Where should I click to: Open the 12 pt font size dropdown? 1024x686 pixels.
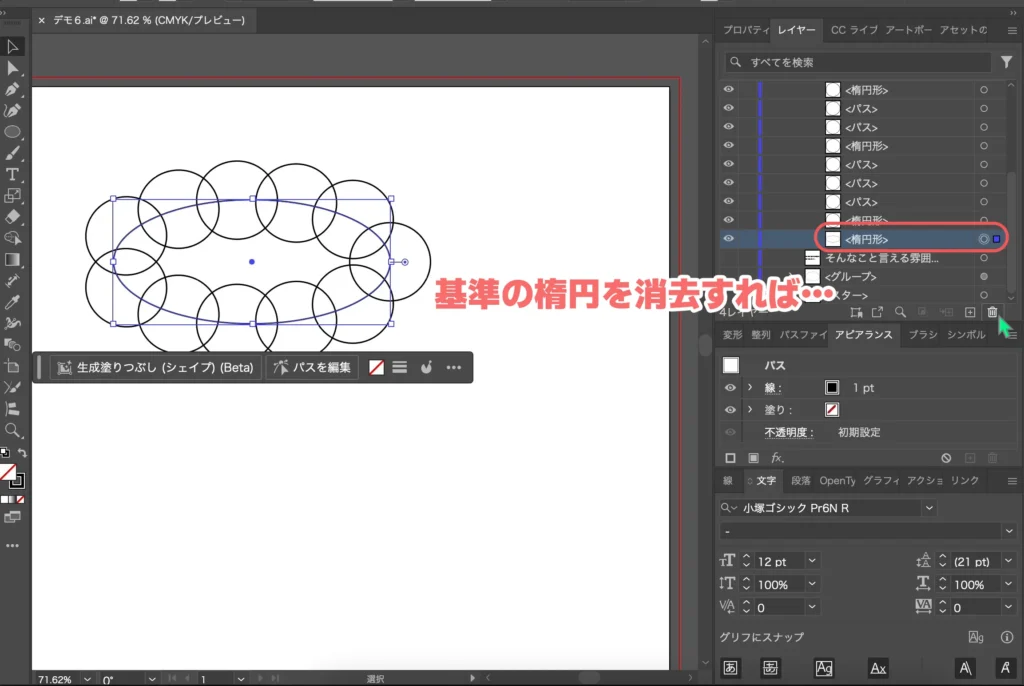[x=811, y=562]
